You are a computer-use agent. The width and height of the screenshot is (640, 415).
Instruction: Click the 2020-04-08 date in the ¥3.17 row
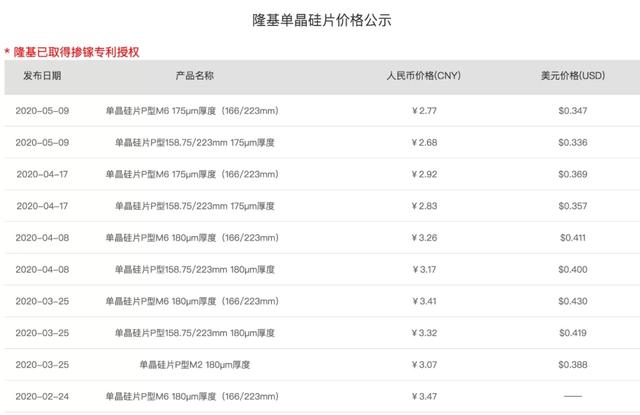coord(42,269)
